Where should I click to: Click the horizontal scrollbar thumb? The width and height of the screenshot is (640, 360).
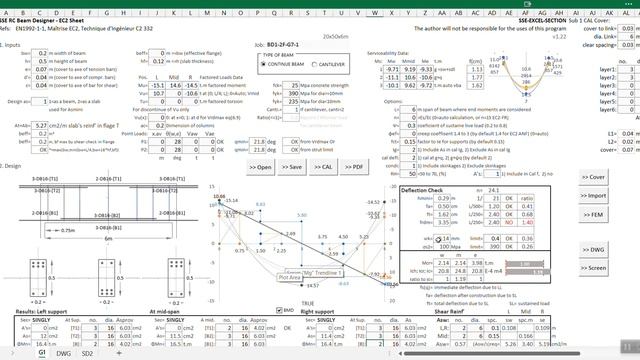(x=491, y=353)
